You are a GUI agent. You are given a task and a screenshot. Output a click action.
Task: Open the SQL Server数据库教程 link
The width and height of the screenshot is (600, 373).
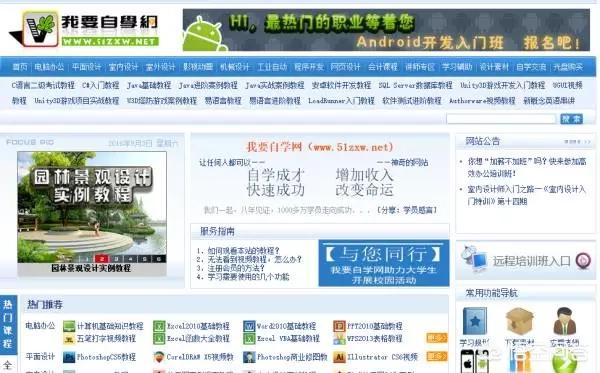coord(416,85)
